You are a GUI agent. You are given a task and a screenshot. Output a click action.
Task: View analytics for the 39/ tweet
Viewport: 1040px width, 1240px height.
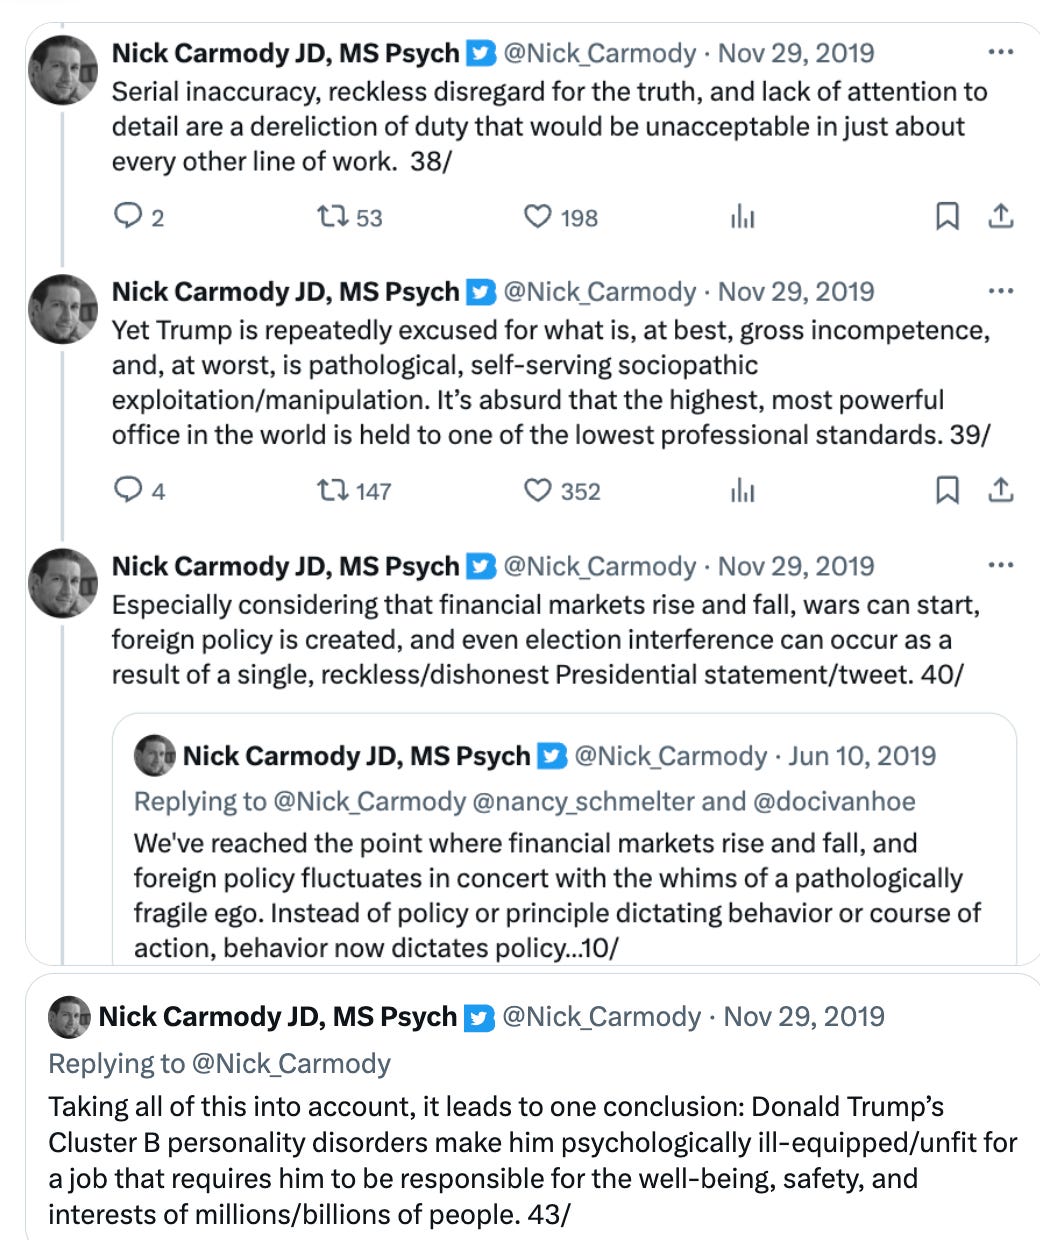pyautogui.click(x=742, y=490)
